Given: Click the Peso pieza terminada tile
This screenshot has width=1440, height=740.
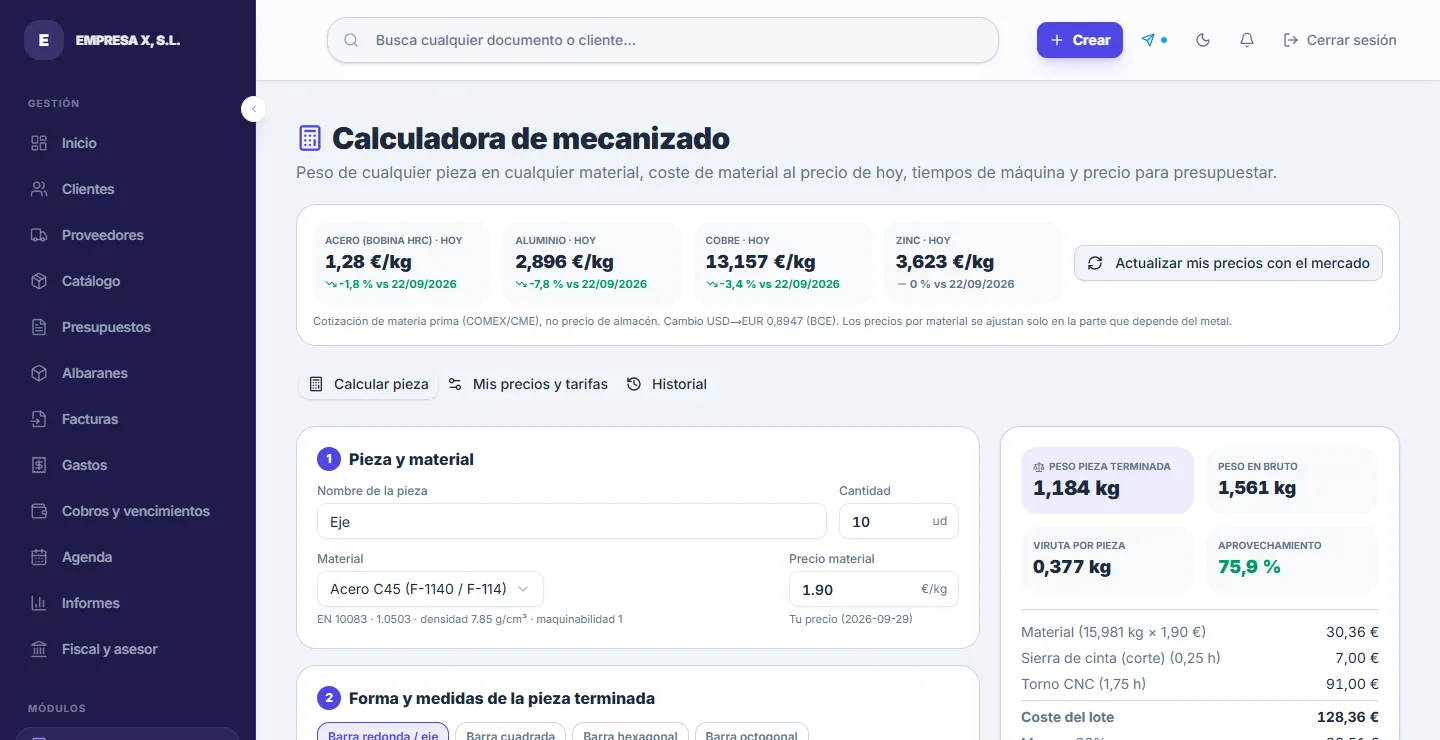Looking at the screenshot, I should click(x=1107, y=480).
